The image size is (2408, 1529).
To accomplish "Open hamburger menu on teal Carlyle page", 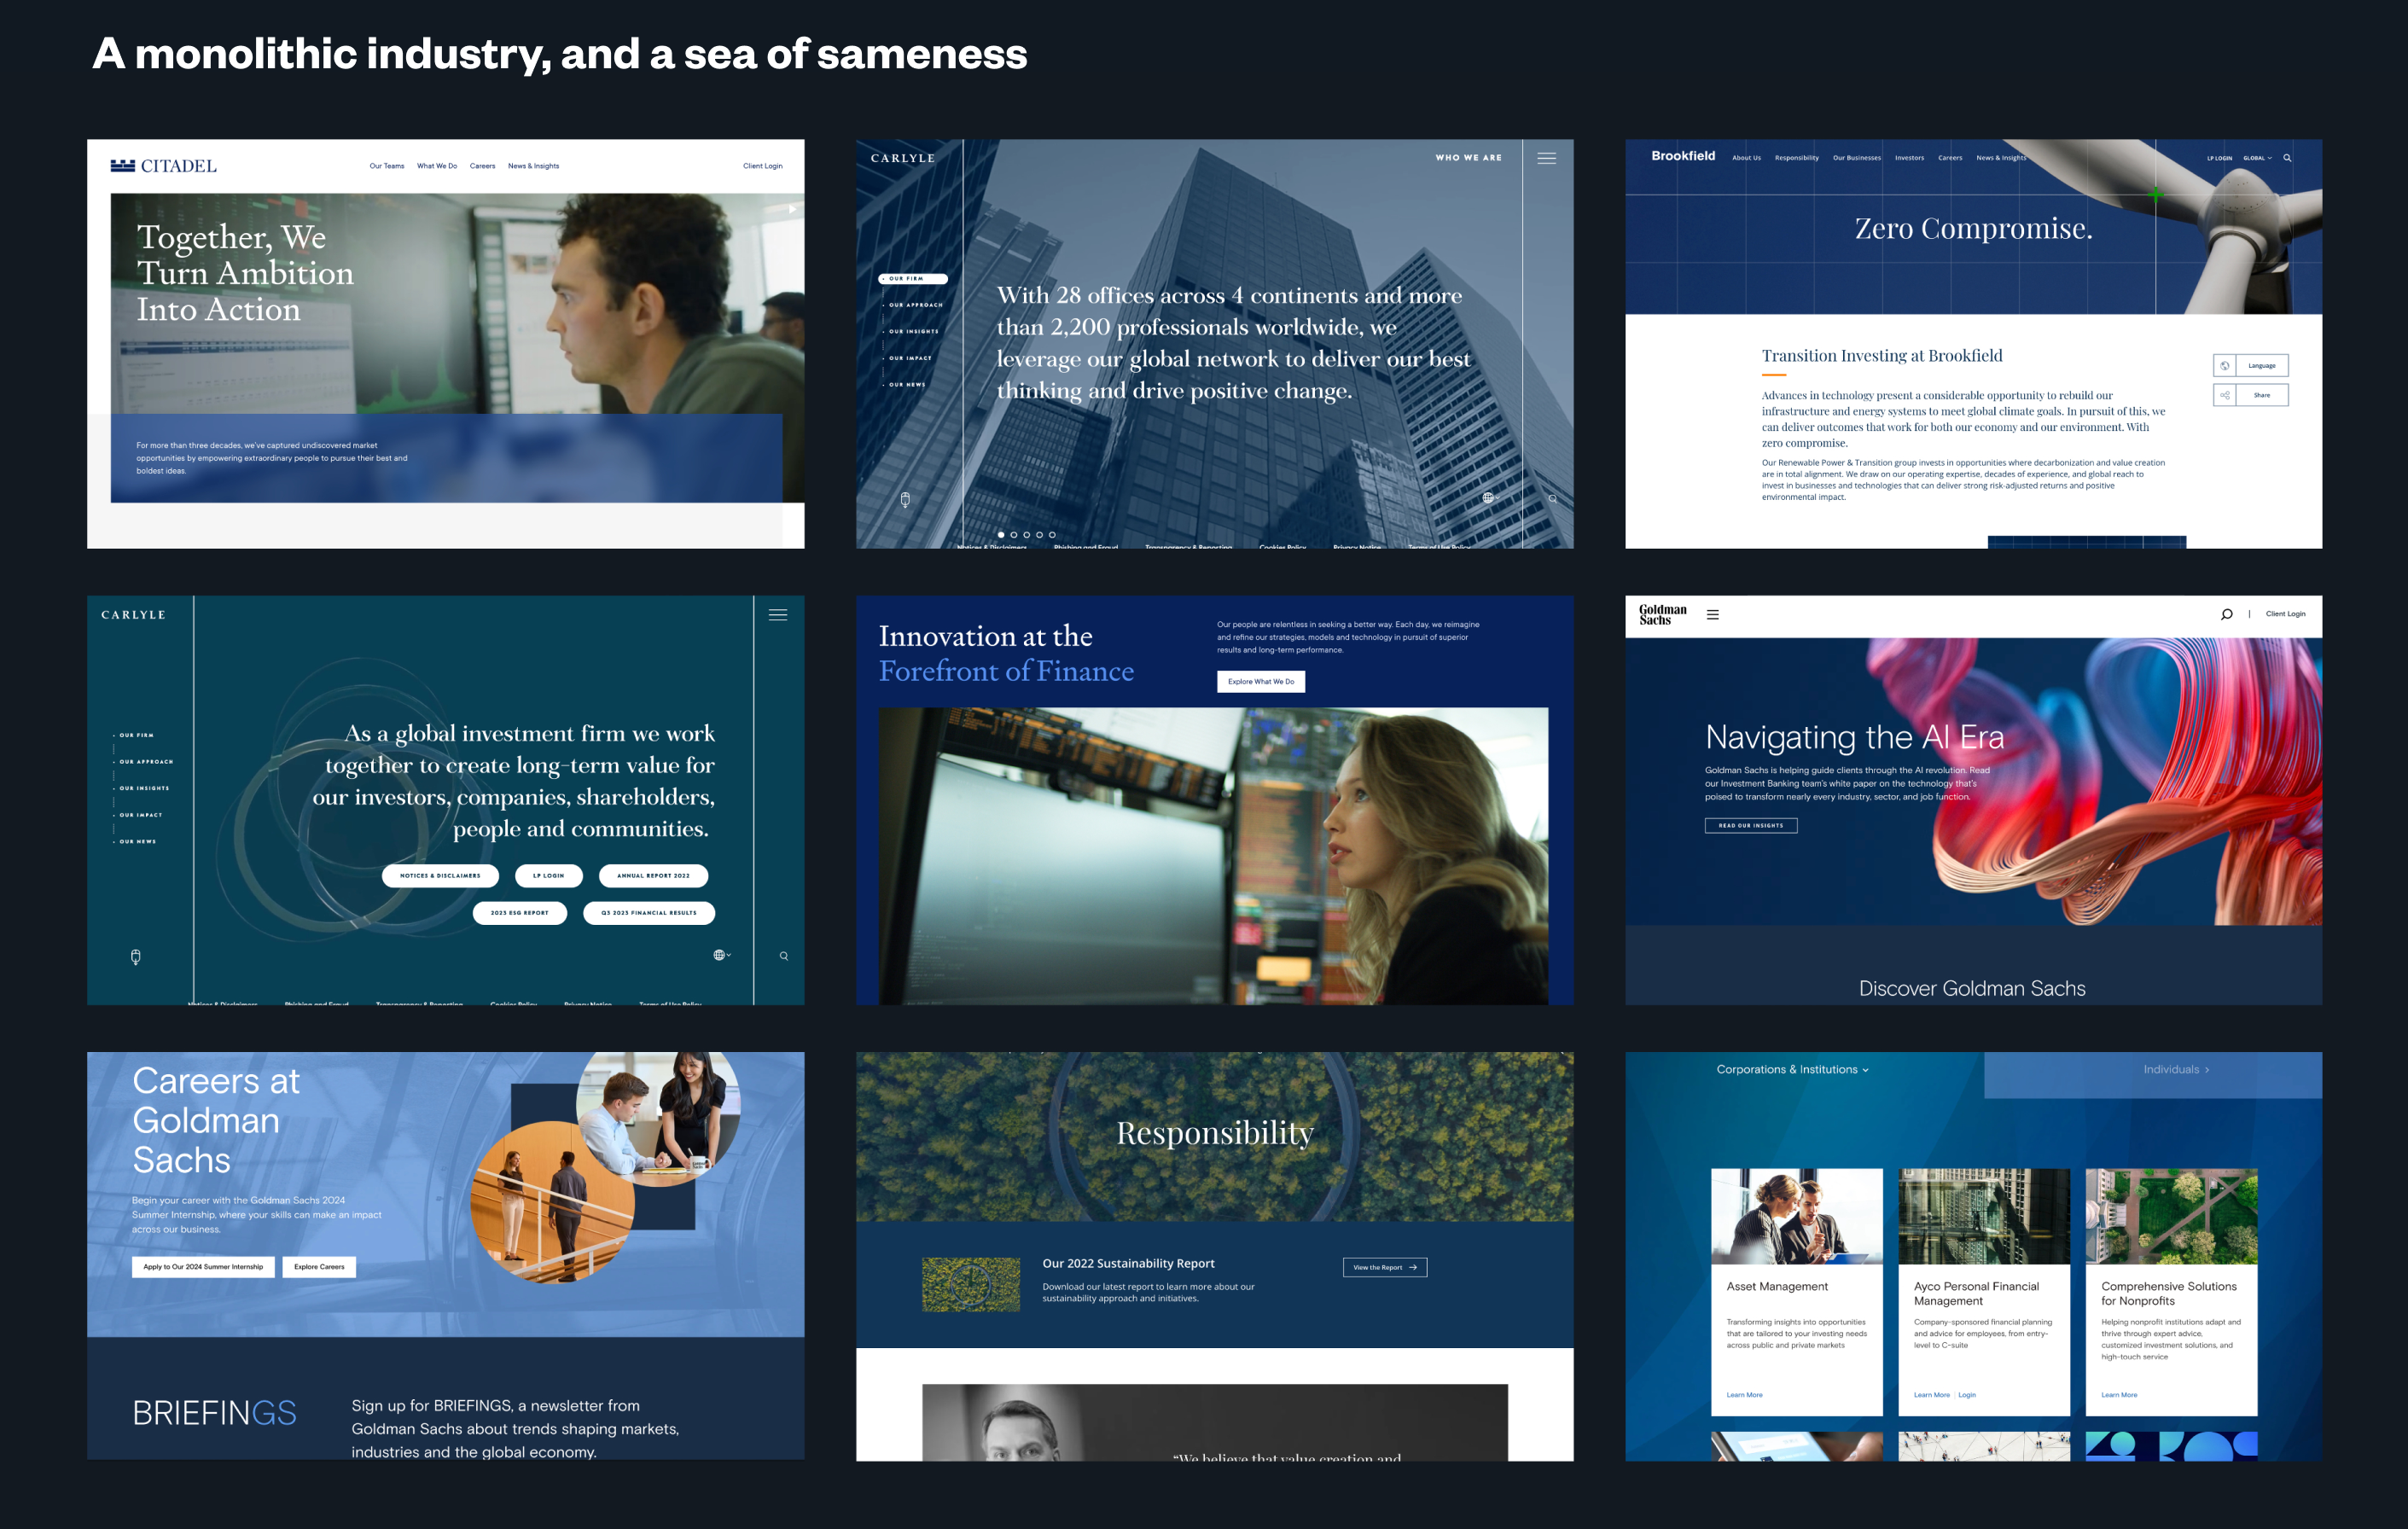I will tap(777, 615).
